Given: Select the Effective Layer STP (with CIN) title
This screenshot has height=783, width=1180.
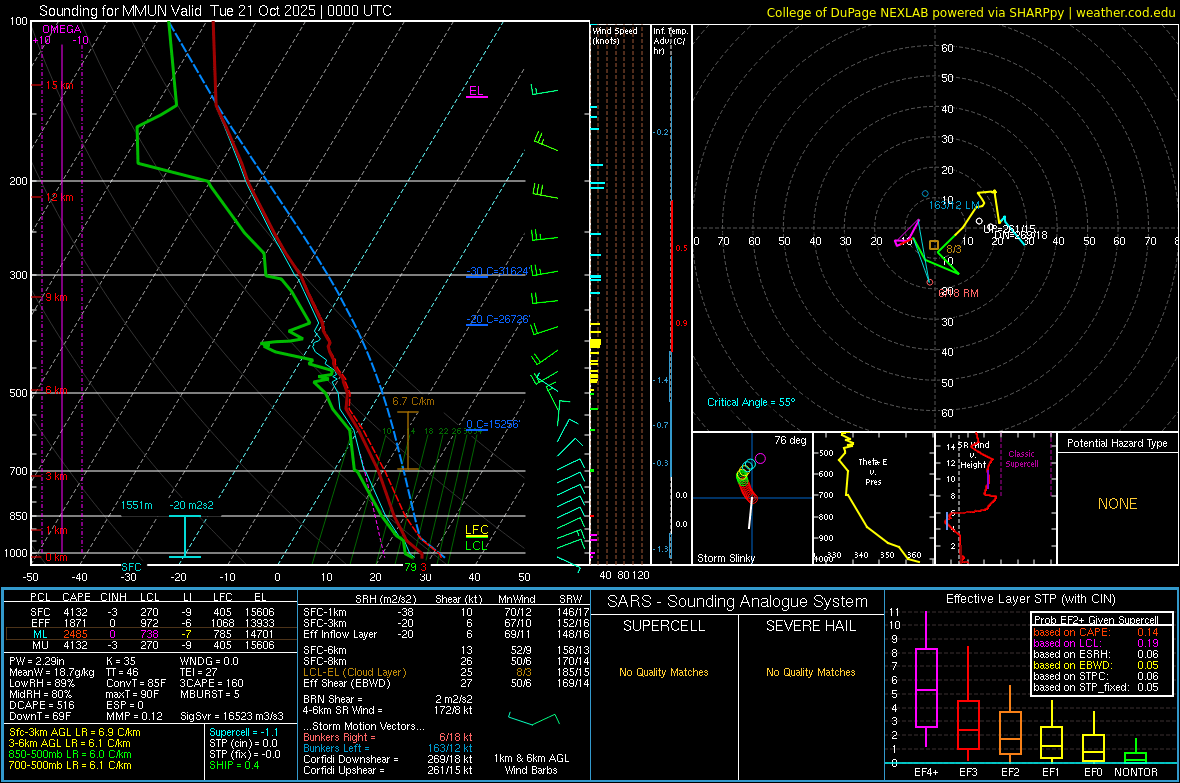Looking at the screenshot, I should click(x=1030, y=599).
